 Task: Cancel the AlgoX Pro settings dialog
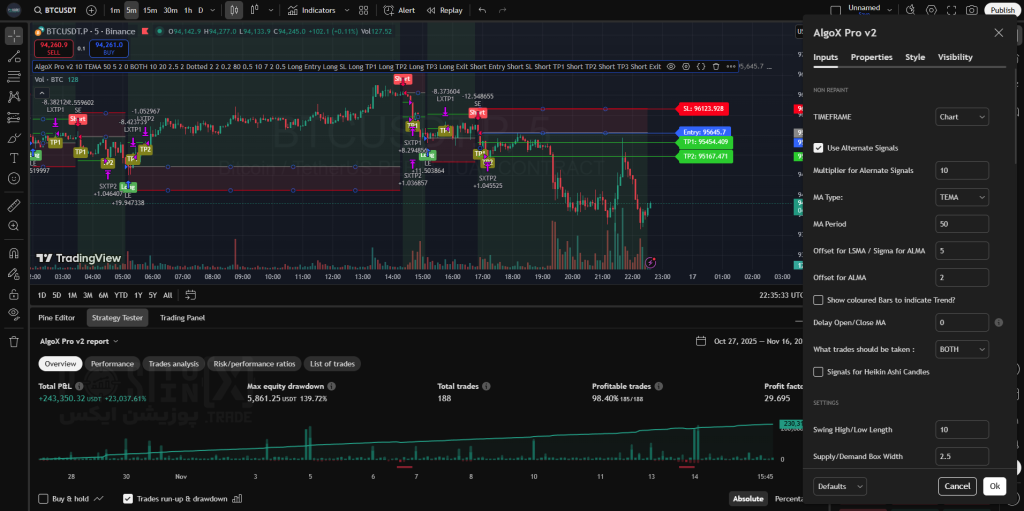[957, 486]
